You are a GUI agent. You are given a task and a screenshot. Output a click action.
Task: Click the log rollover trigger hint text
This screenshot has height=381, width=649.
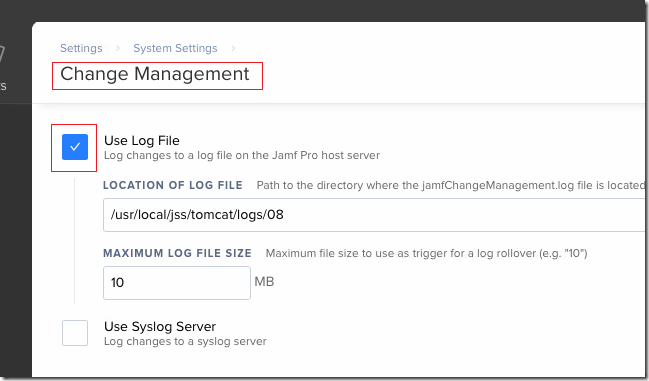[426, 253]
